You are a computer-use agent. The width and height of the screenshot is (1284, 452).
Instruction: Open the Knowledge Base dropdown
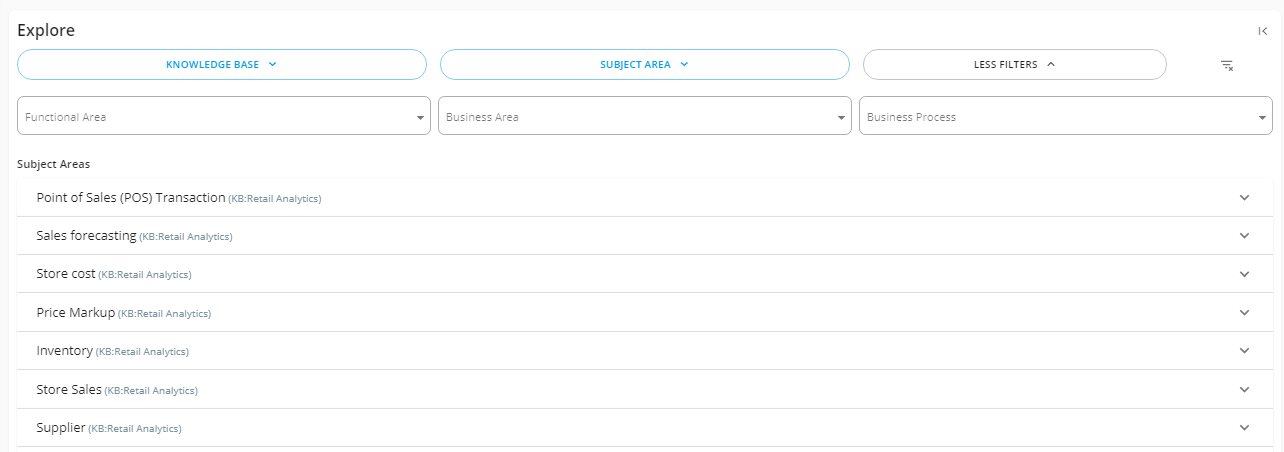(222, 64)
